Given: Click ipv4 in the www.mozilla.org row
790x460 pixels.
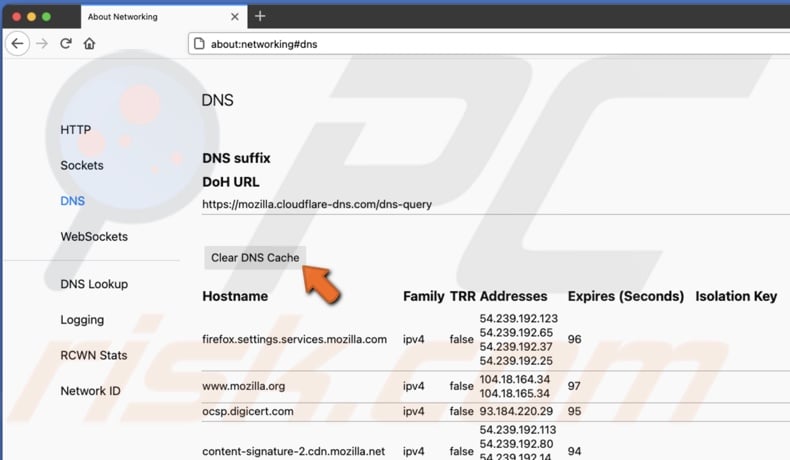Looking at the screenshot, I should 414,386.
